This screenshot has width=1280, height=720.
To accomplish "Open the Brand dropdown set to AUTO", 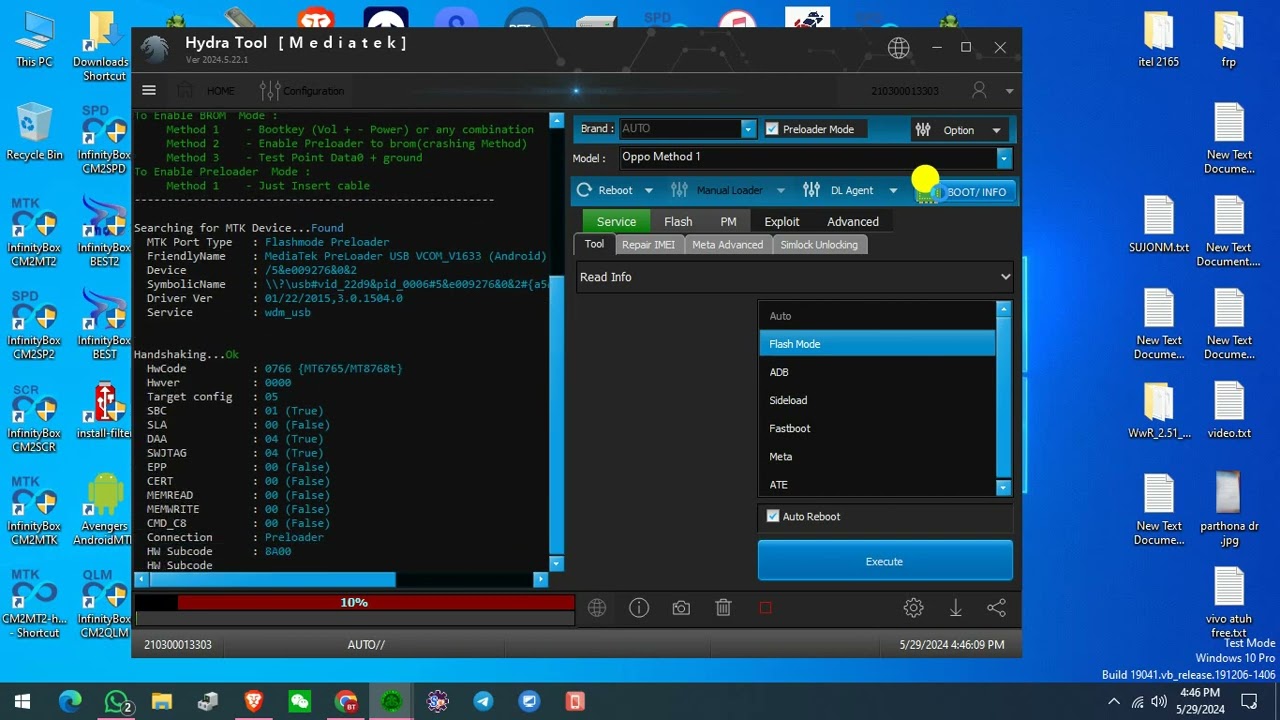I will [x=748, y=129].
